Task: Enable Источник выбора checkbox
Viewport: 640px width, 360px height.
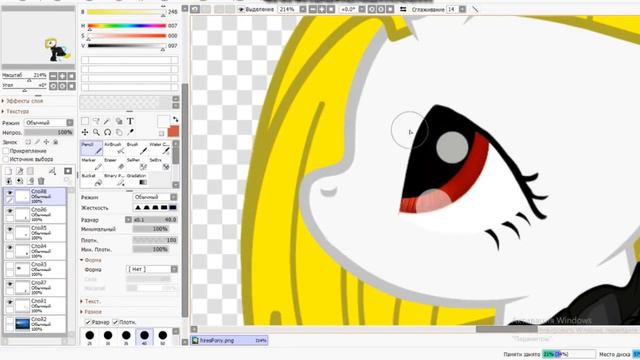Action: pos(6,159)
